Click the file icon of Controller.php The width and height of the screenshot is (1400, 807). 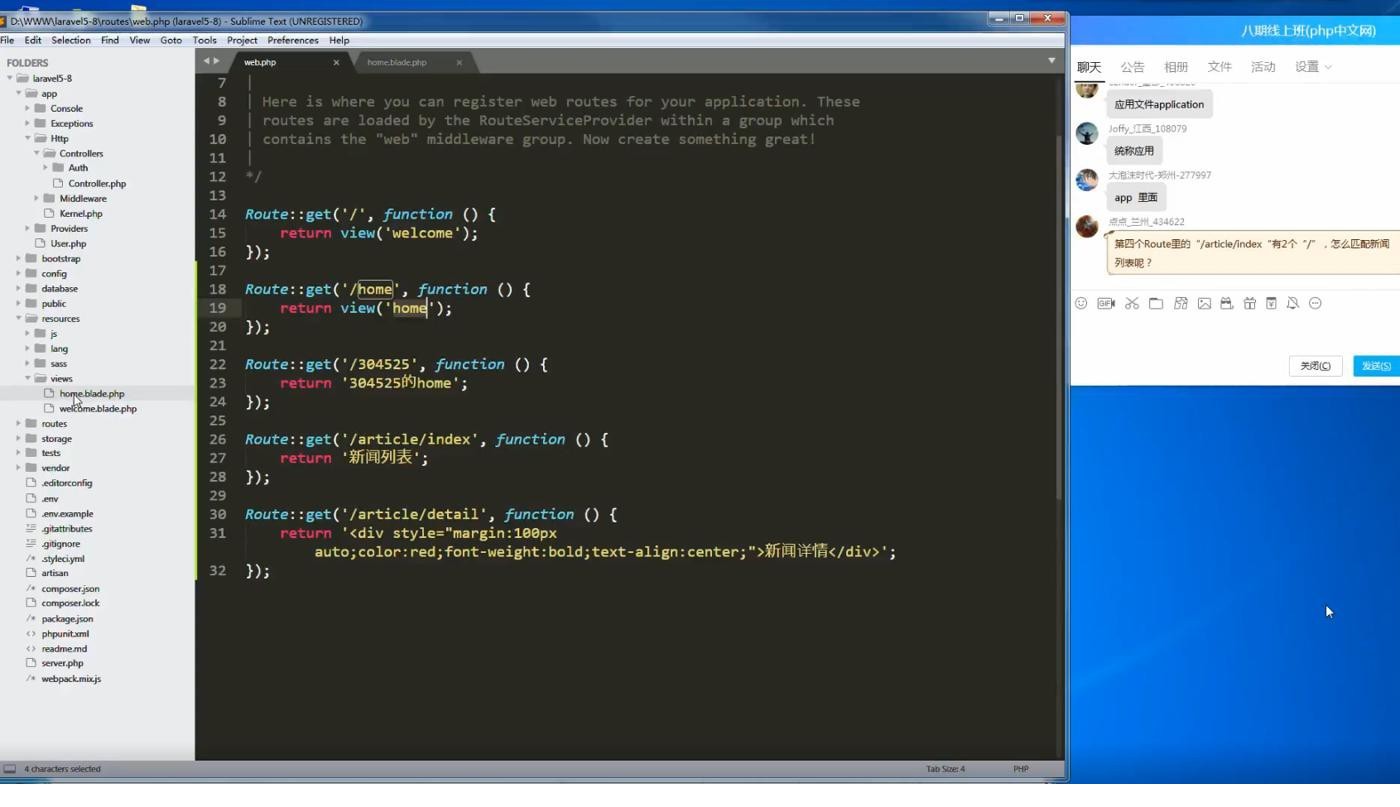59,183
